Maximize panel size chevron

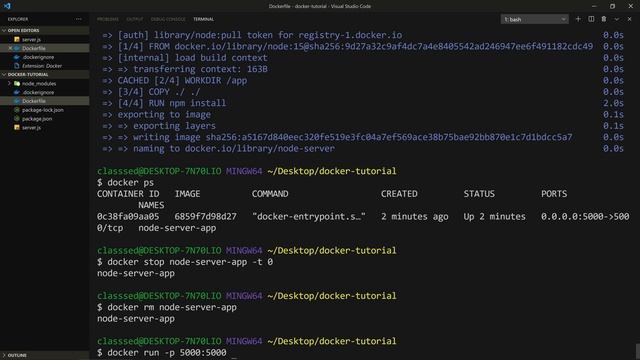pos(617,19)
